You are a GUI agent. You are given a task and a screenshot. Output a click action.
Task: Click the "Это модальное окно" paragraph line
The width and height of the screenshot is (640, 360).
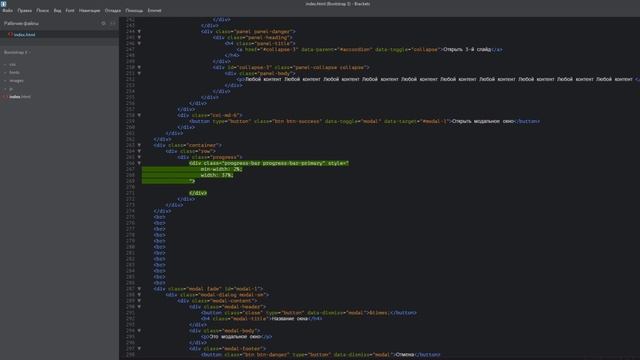(236, 337)
